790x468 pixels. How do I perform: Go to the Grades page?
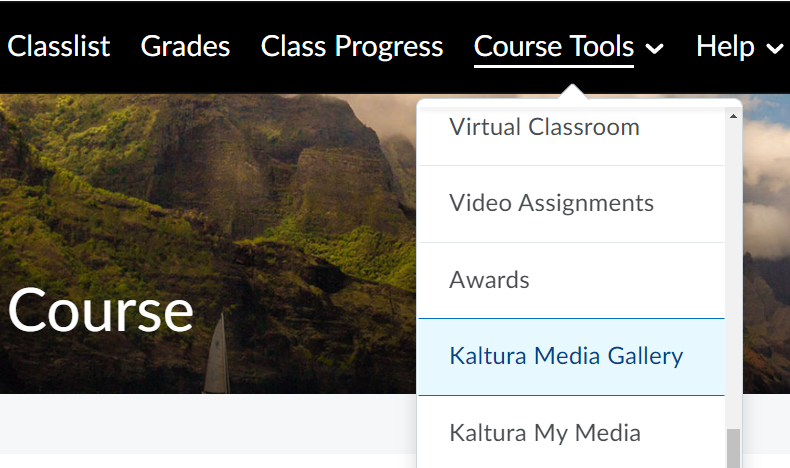(x=185, y=46)
